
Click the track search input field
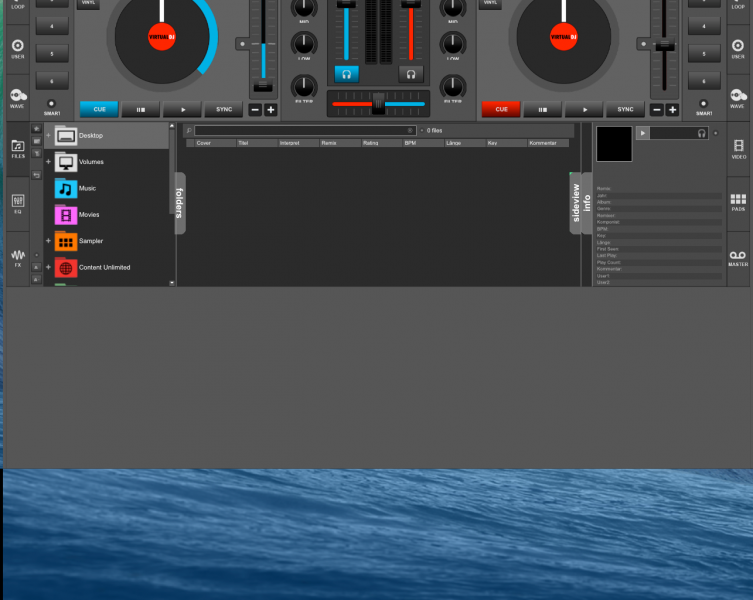pos(304,131)
